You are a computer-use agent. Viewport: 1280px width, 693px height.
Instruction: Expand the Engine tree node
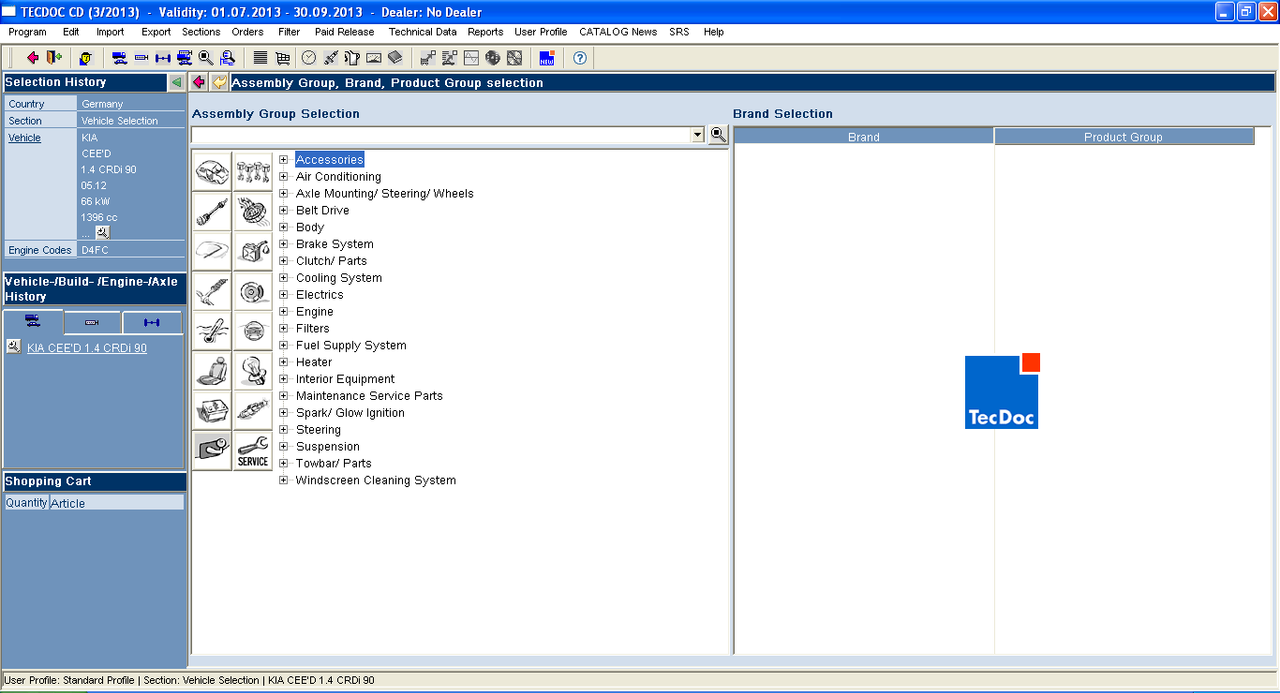284,312
